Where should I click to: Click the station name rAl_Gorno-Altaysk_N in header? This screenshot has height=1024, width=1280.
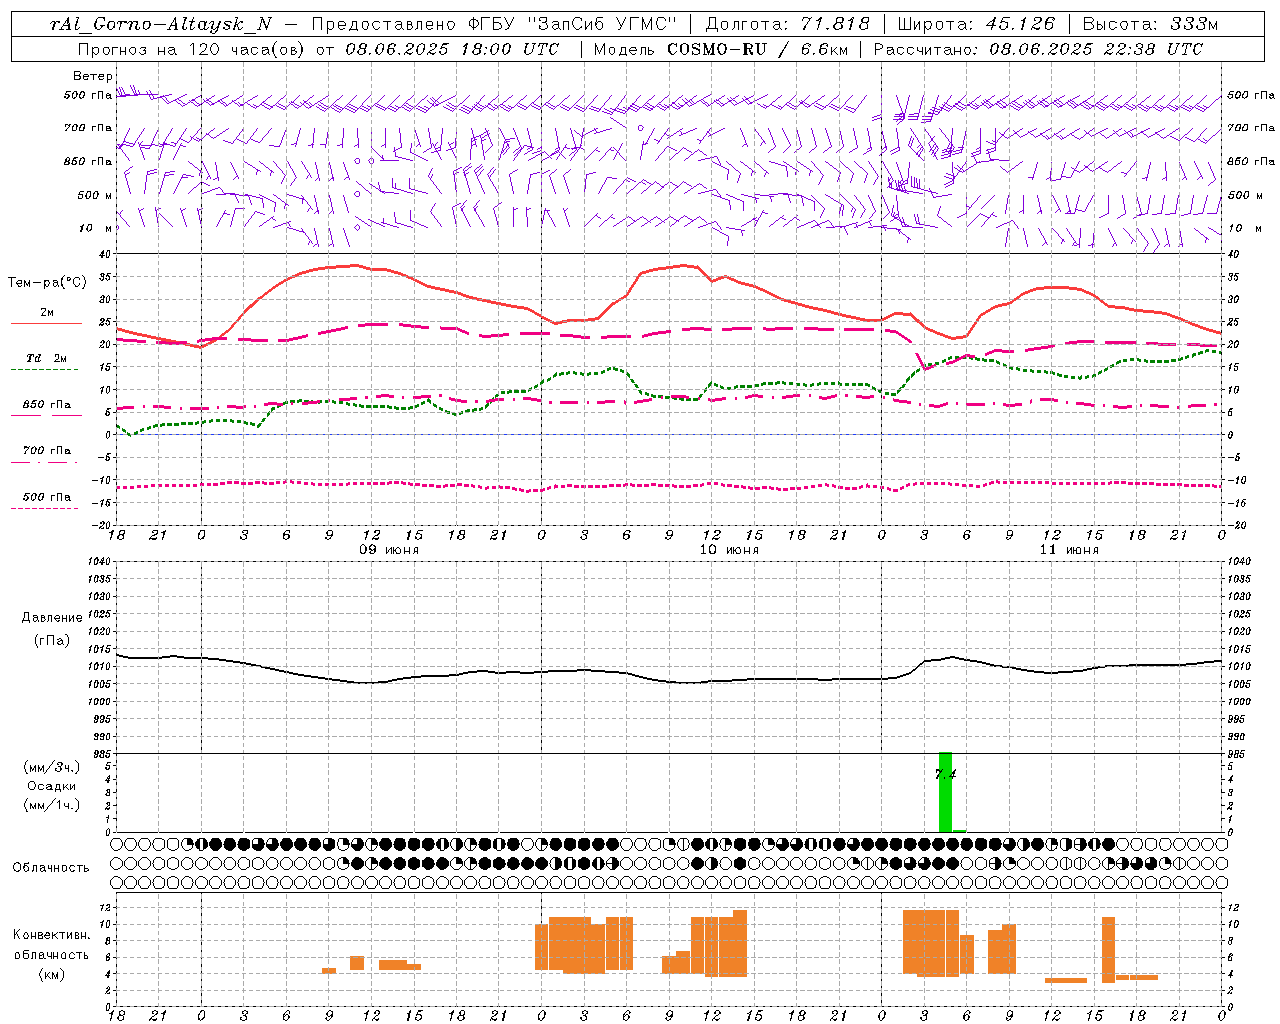coord(161,24)
